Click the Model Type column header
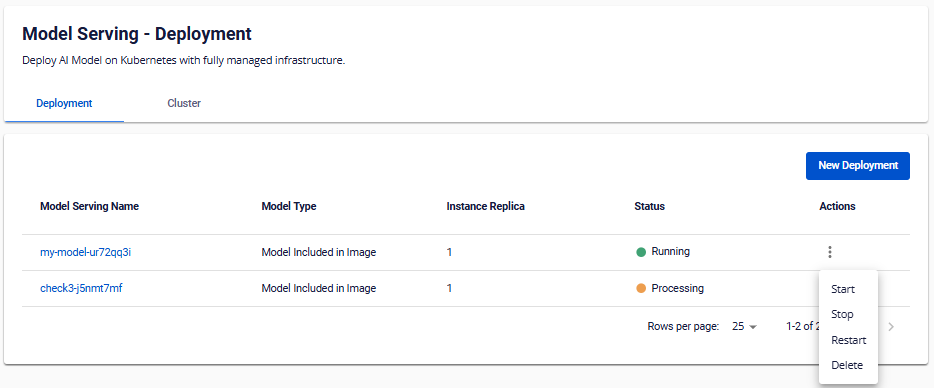934x388 pixels. pos(289,206)
